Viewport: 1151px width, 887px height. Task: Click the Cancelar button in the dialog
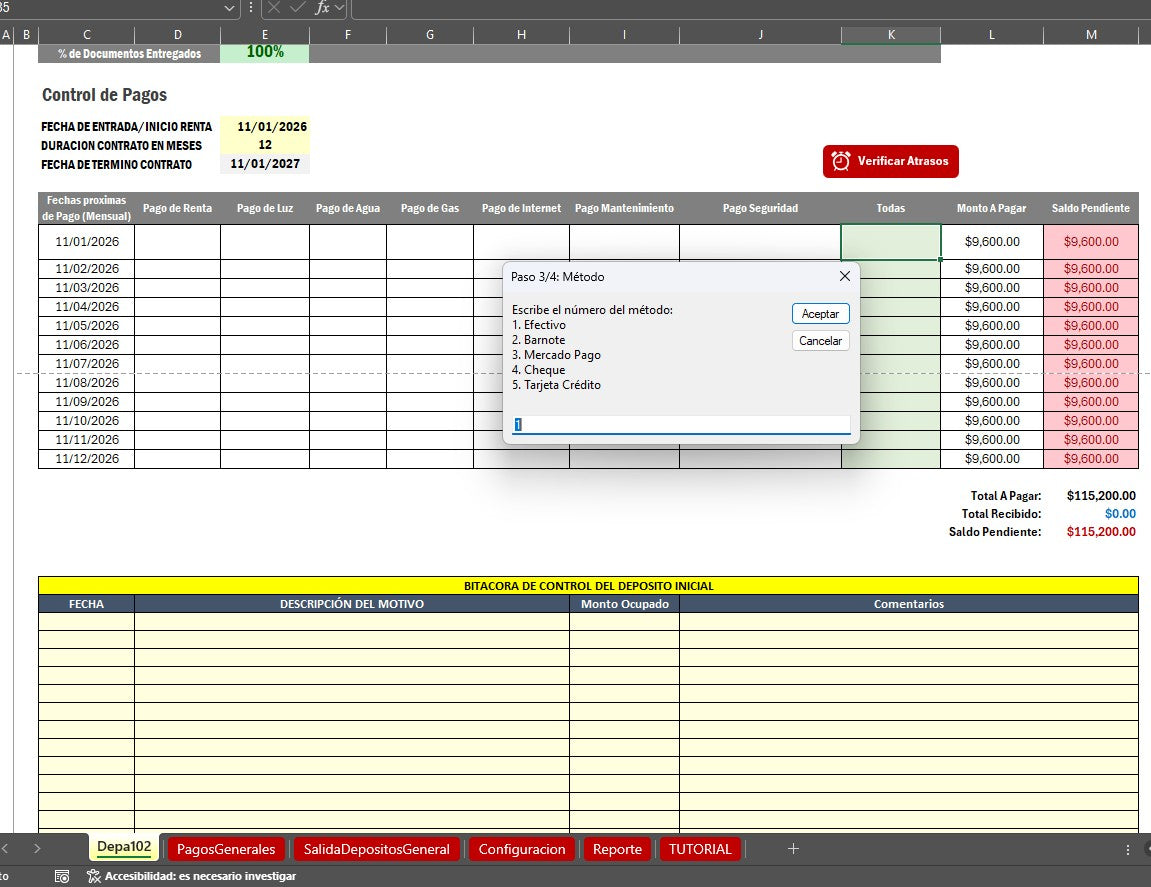click(x=820, y=340)
